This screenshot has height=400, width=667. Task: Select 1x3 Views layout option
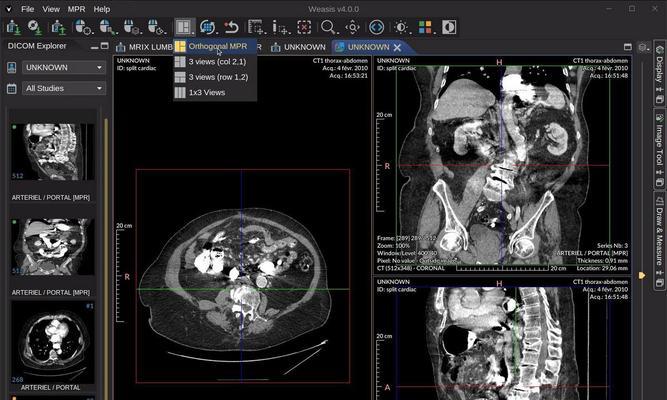215,92
